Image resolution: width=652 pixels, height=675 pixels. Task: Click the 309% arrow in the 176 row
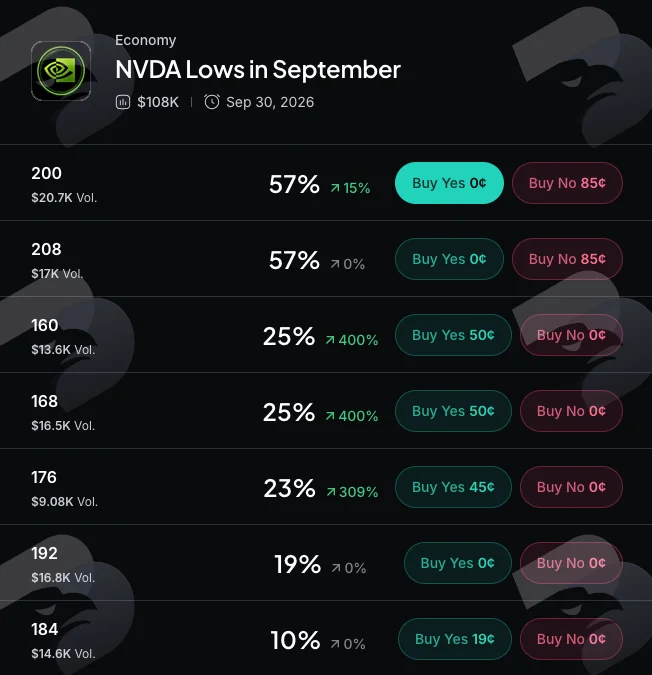coord(352,492)
